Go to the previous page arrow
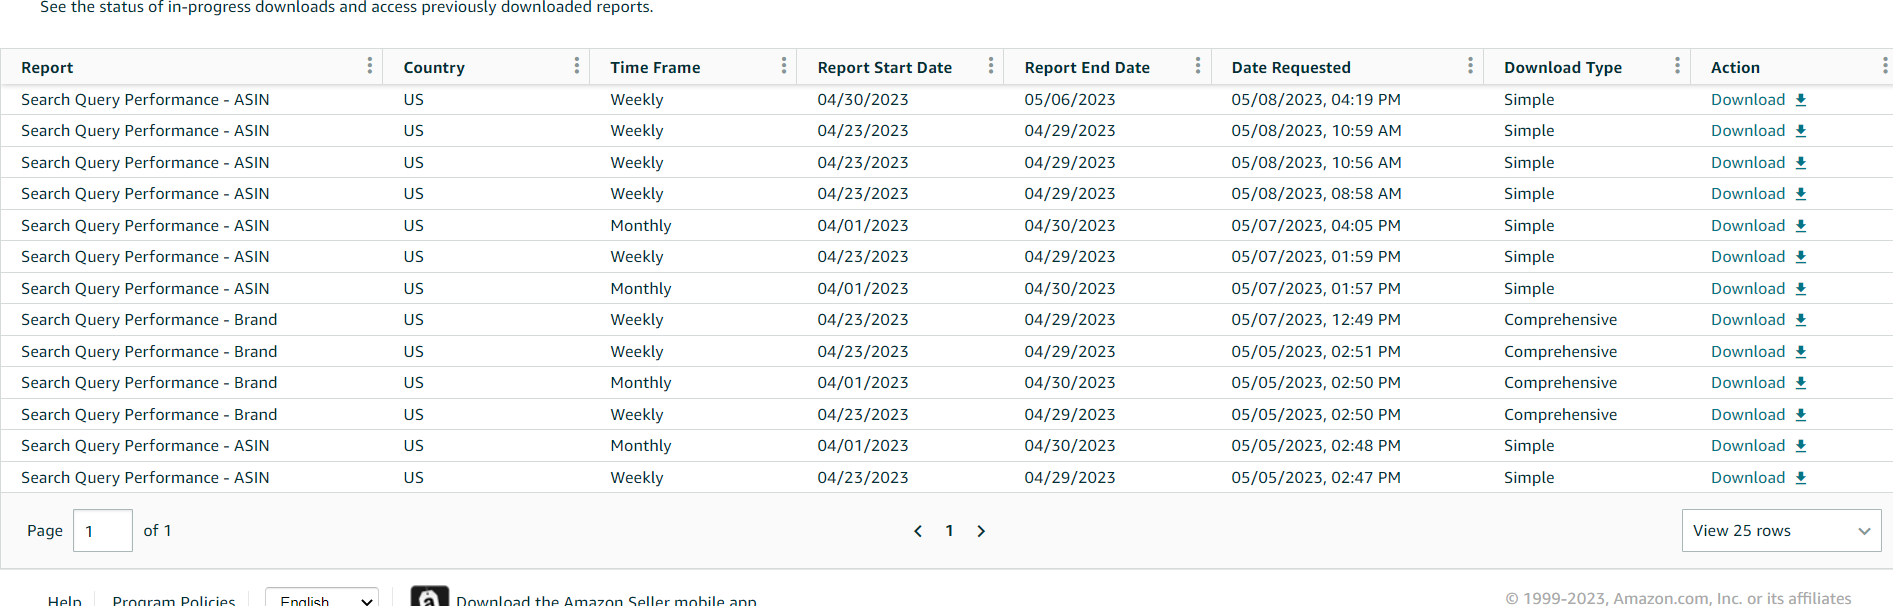 click(918, 531)
